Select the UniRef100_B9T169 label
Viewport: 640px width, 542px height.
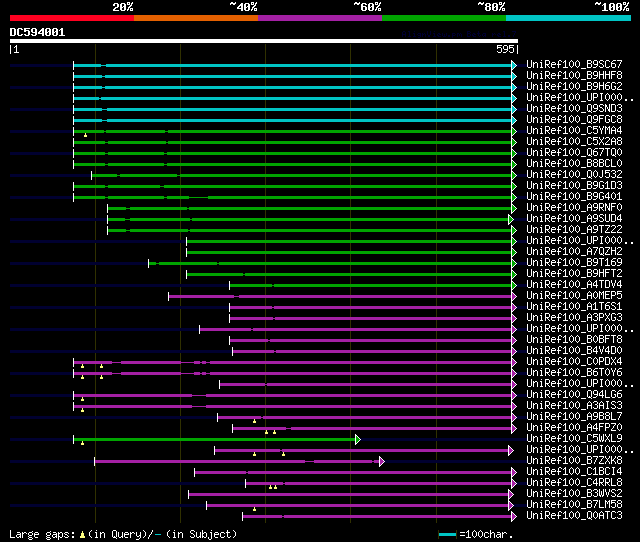(574, 263)
